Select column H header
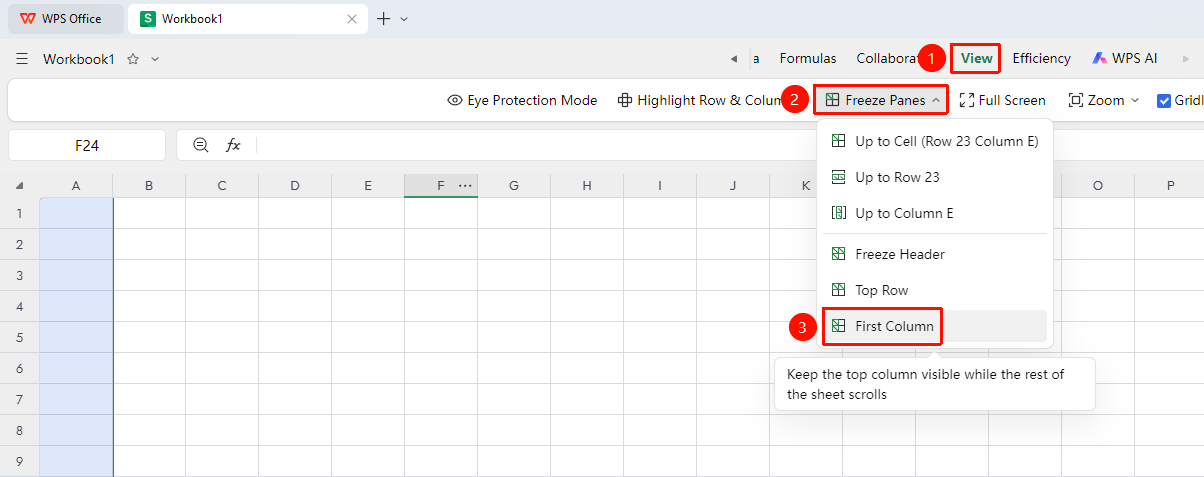The height and width of the screenshot is (477, 1204). [587, 185]
